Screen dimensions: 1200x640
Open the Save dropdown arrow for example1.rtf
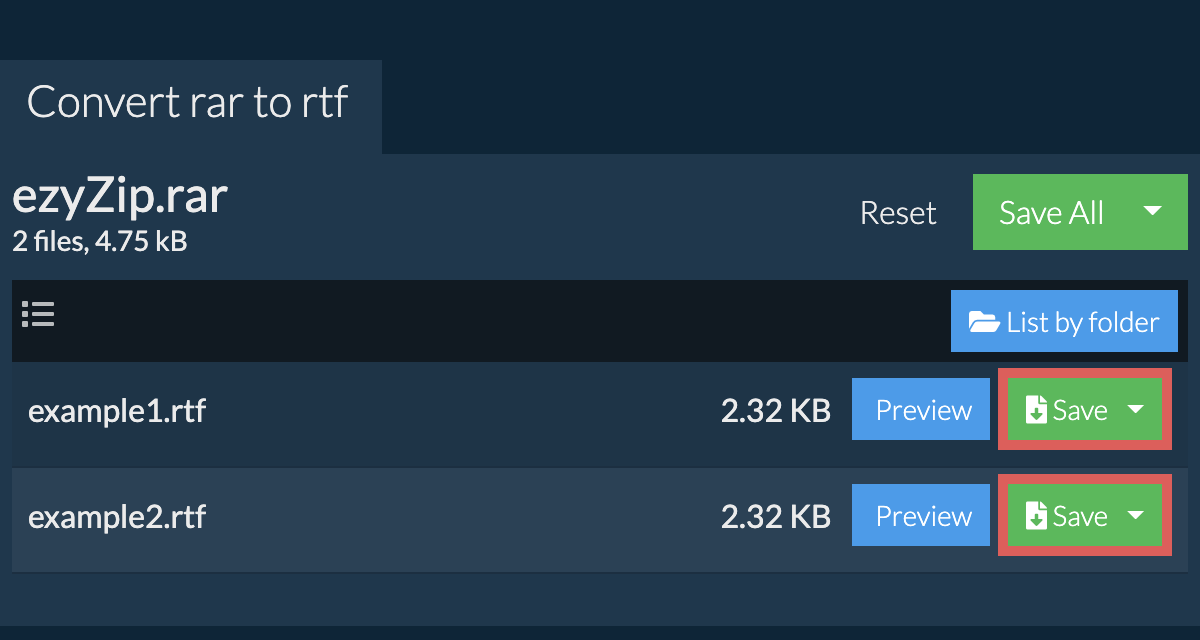click(1136, 410)
